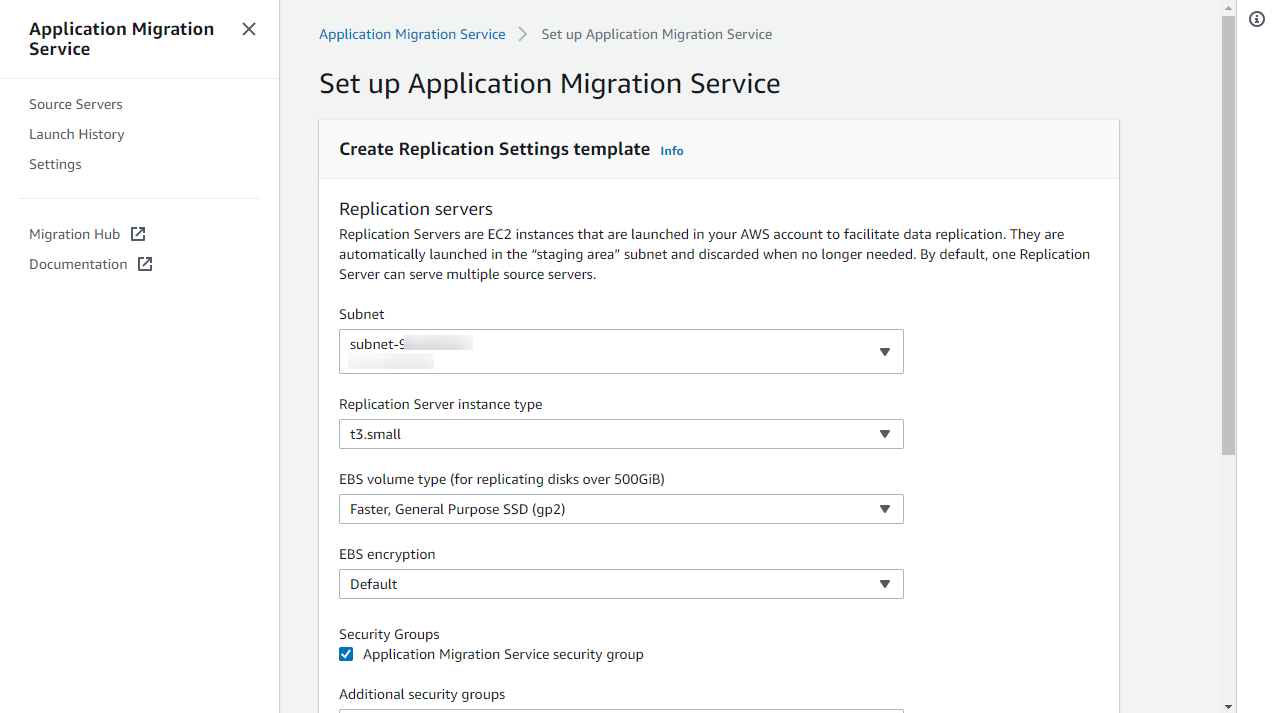Click the 'Subnet' field label
The image size is (1276, 713).
(361, 314)
